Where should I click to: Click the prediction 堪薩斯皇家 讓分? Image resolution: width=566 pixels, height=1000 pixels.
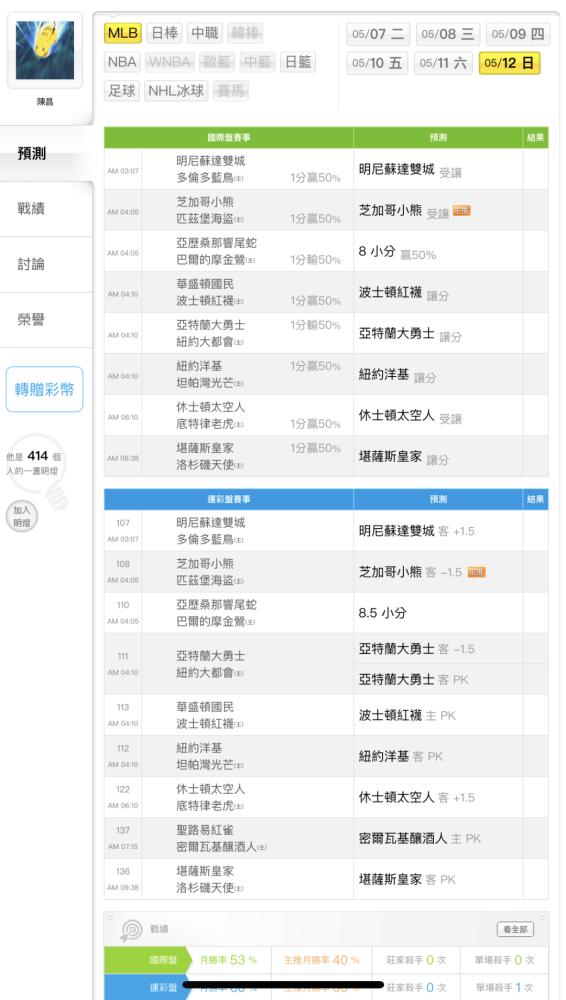pyautogui.click(x=403, y=457)
